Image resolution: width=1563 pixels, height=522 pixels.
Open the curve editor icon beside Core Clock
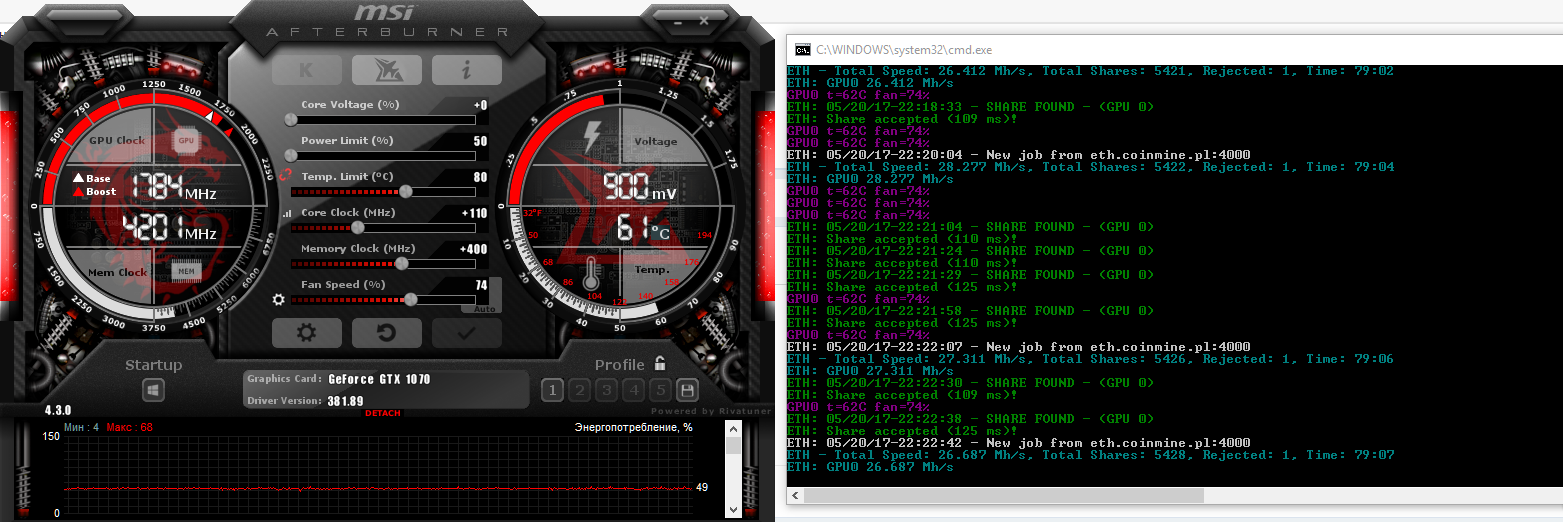click(x=289, y=213)
